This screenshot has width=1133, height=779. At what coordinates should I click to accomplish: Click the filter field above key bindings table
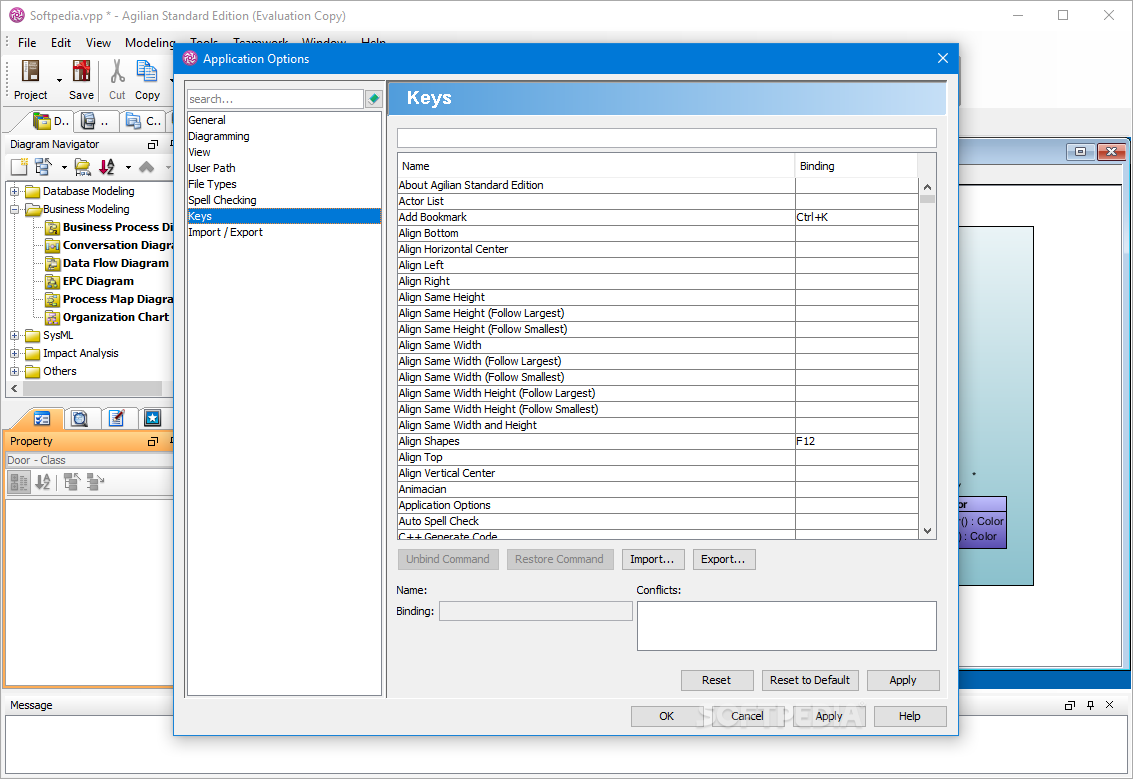[x=666, y=138]
